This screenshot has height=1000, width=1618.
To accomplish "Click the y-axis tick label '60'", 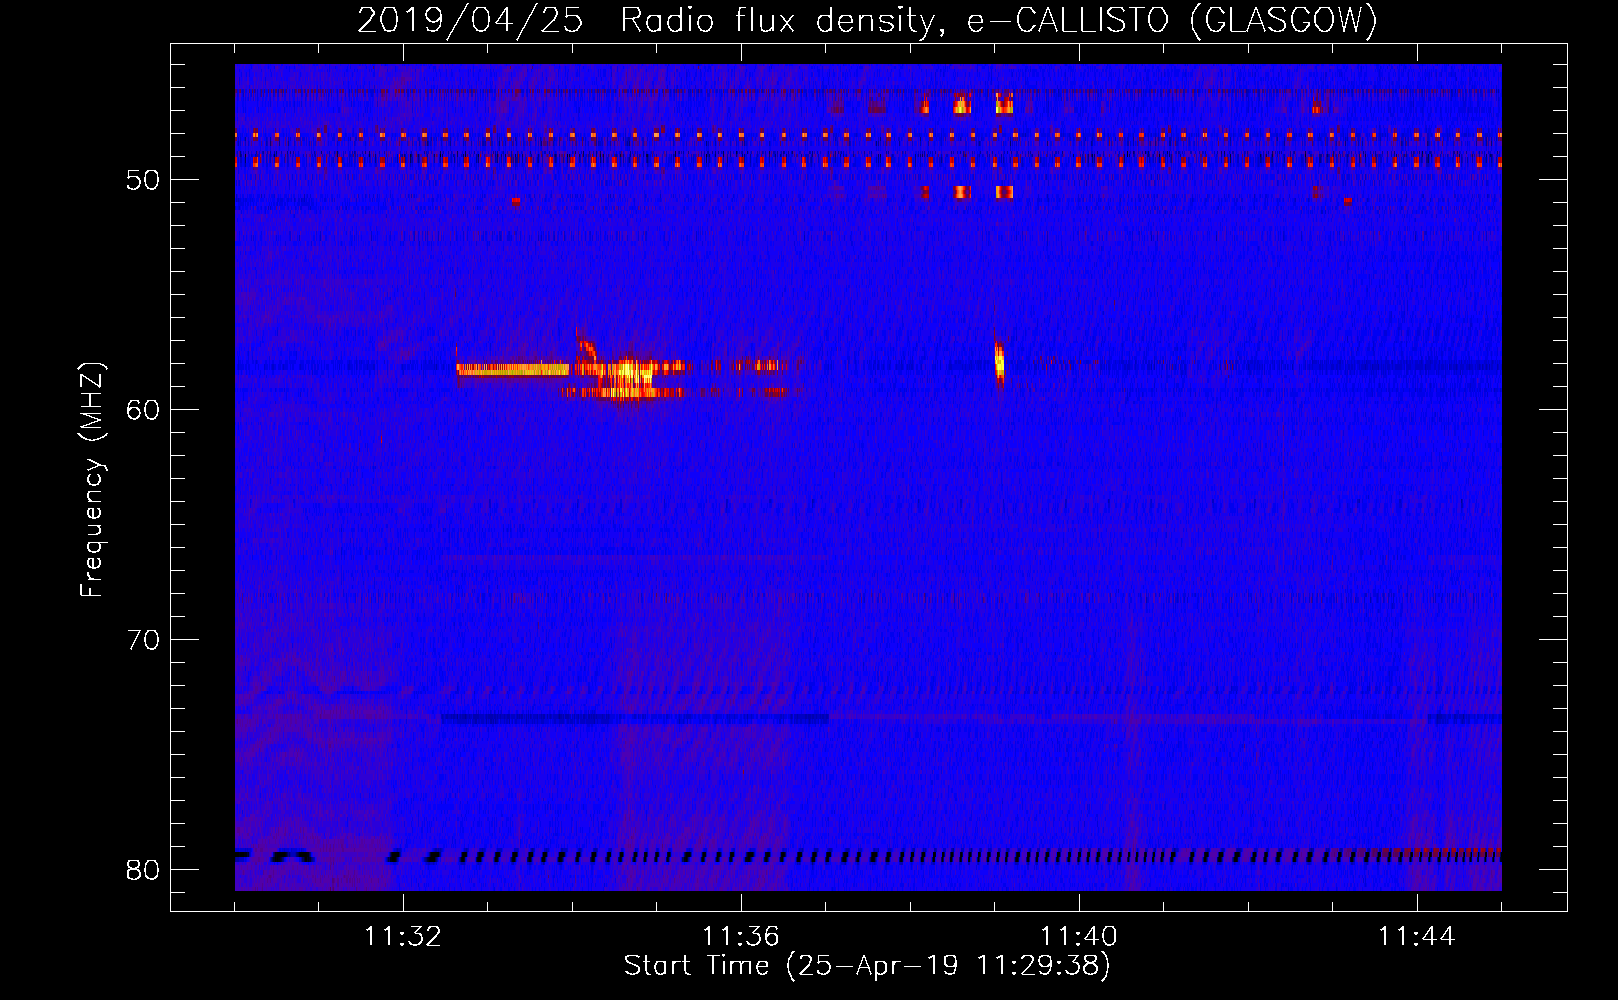I will click(x=143, y=410).
